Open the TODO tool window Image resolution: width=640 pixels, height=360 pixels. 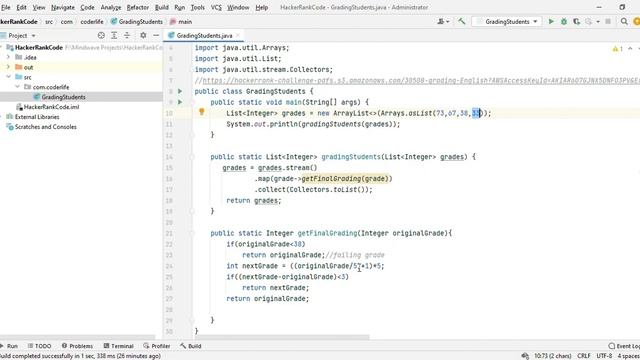tap(40, 346)
